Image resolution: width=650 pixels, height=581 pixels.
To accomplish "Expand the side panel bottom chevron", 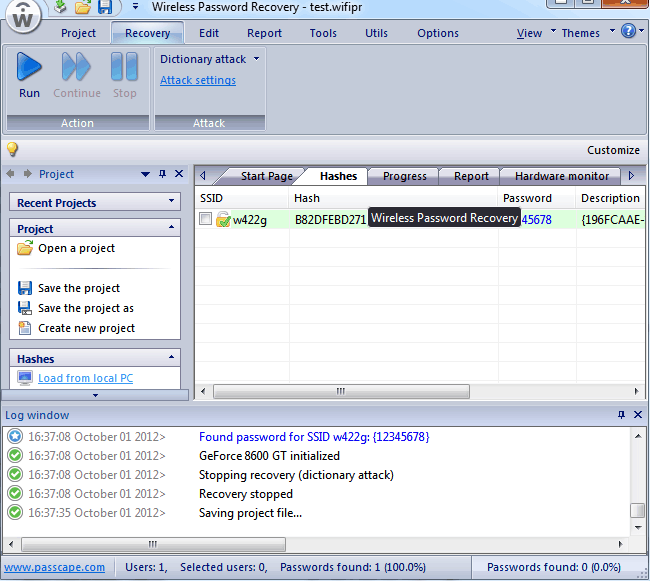I will pyautogui.click(x=95, y=395).
